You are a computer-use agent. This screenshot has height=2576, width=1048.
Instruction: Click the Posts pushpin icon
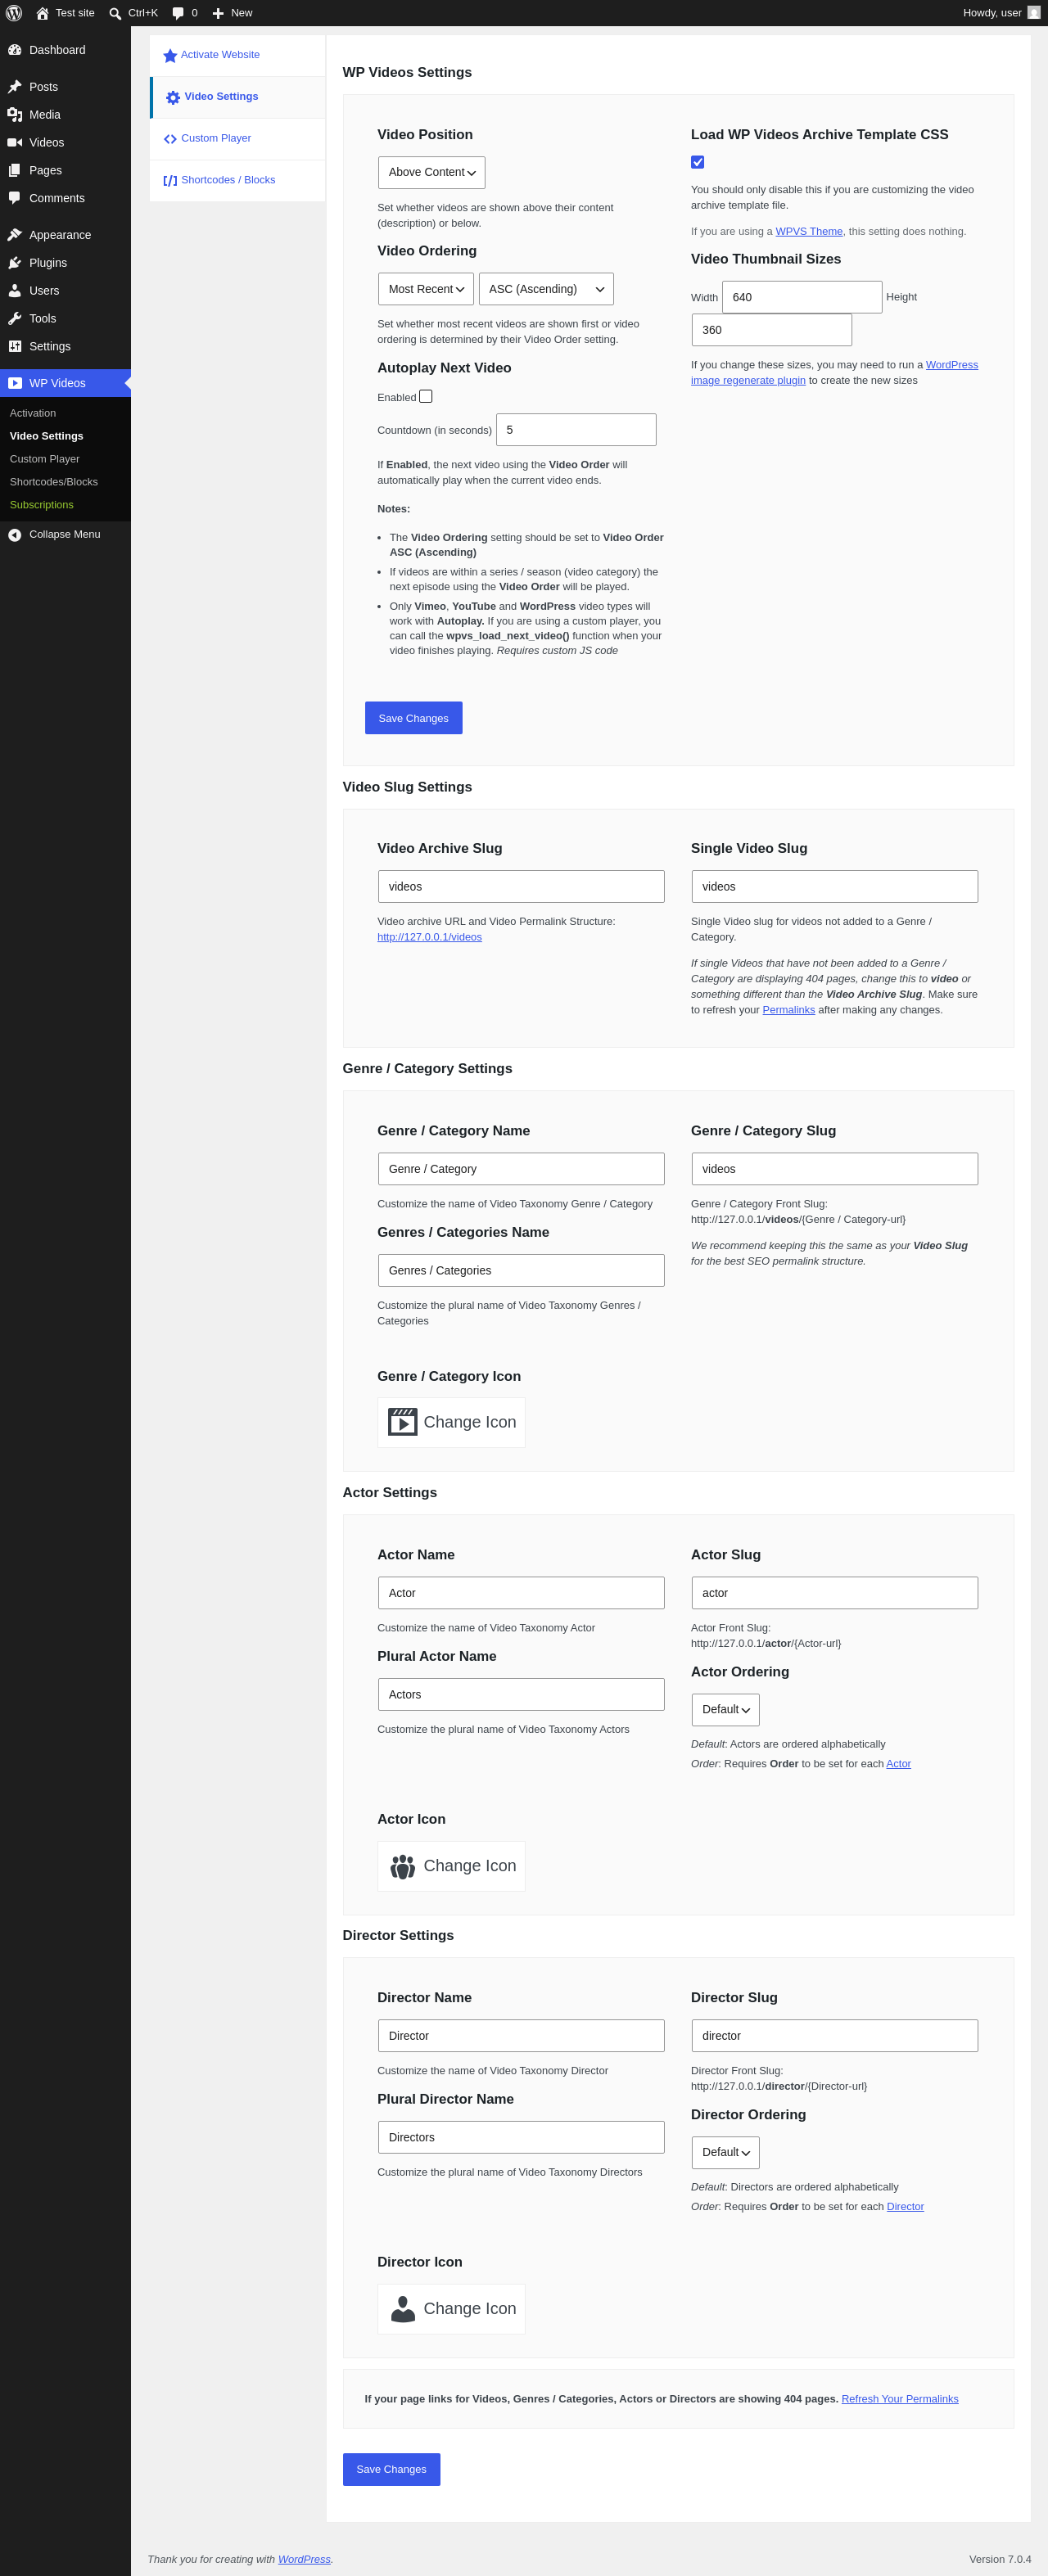[15, 87]
